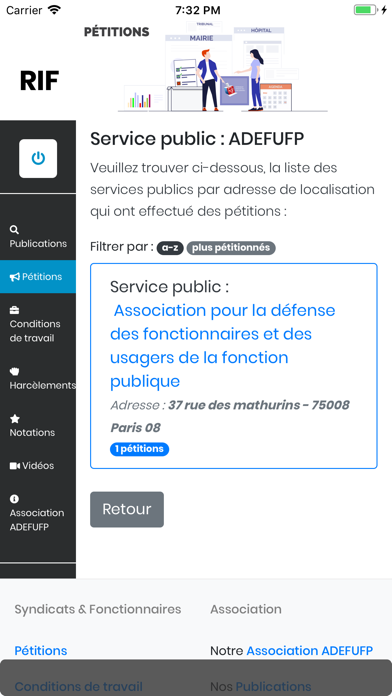Image resolution: width=392 pixels, height=696 pixels.
Task: Click the 1 pétitions badge
Action: click(x=139, y=449)
